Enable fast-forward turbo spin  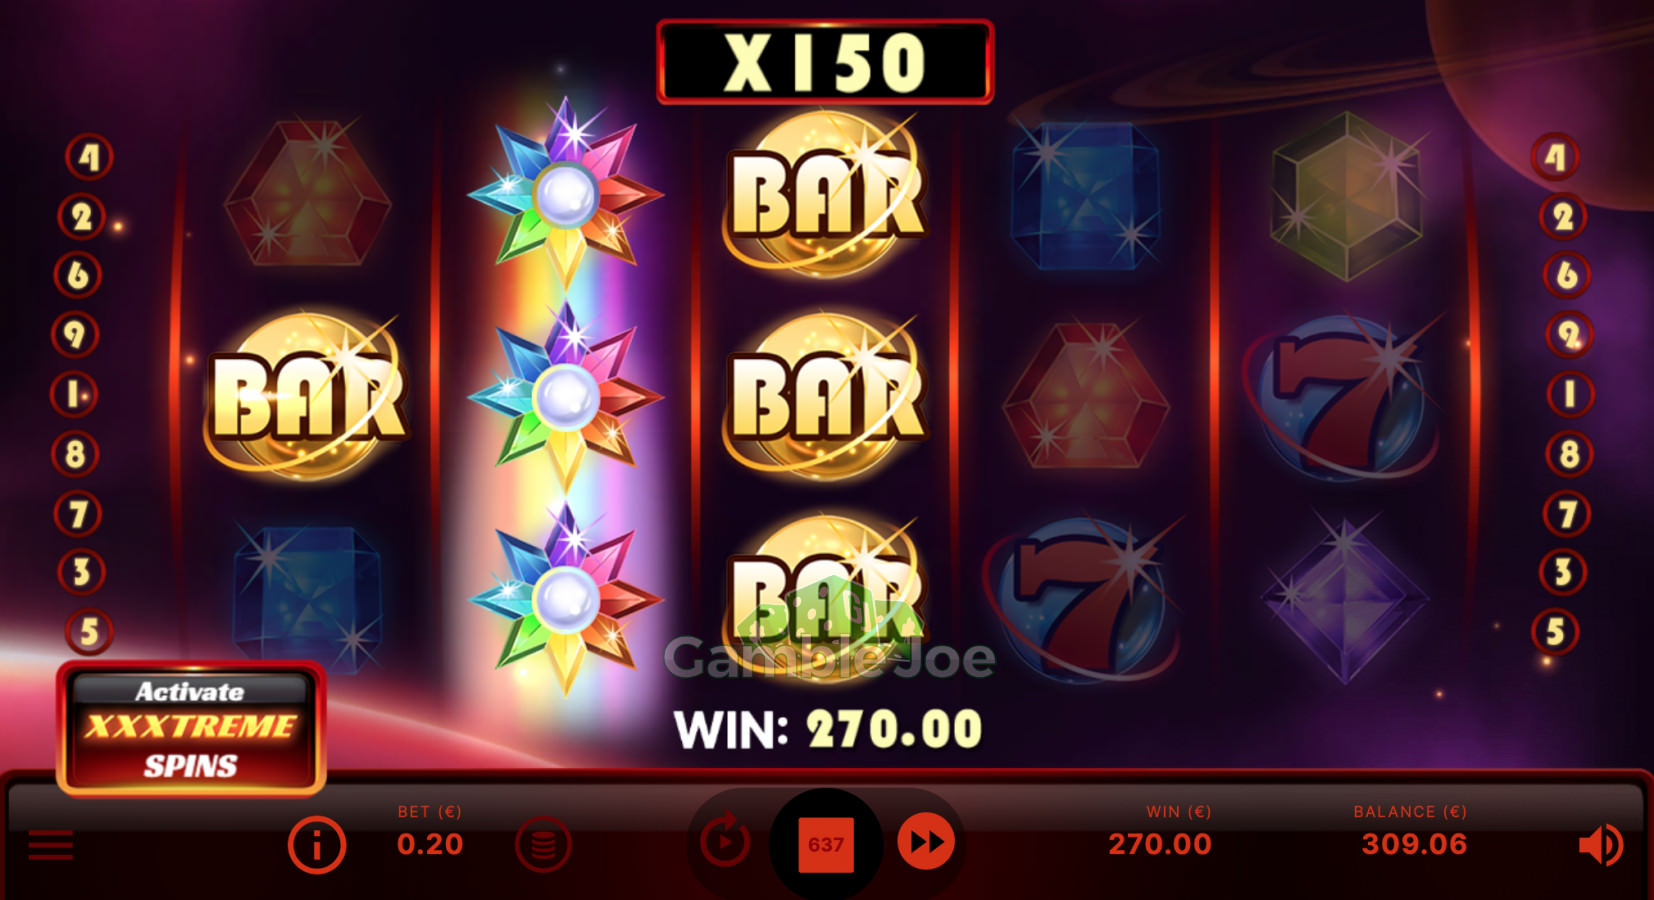(926, 842)
